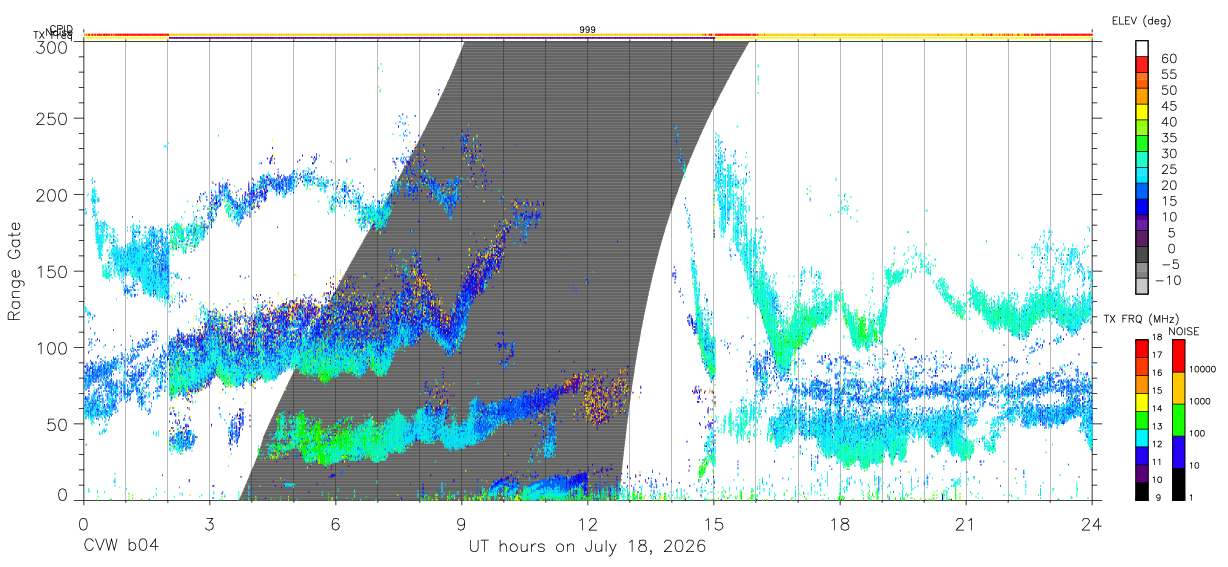Click the '999' CPID value at top

point(588,30)
